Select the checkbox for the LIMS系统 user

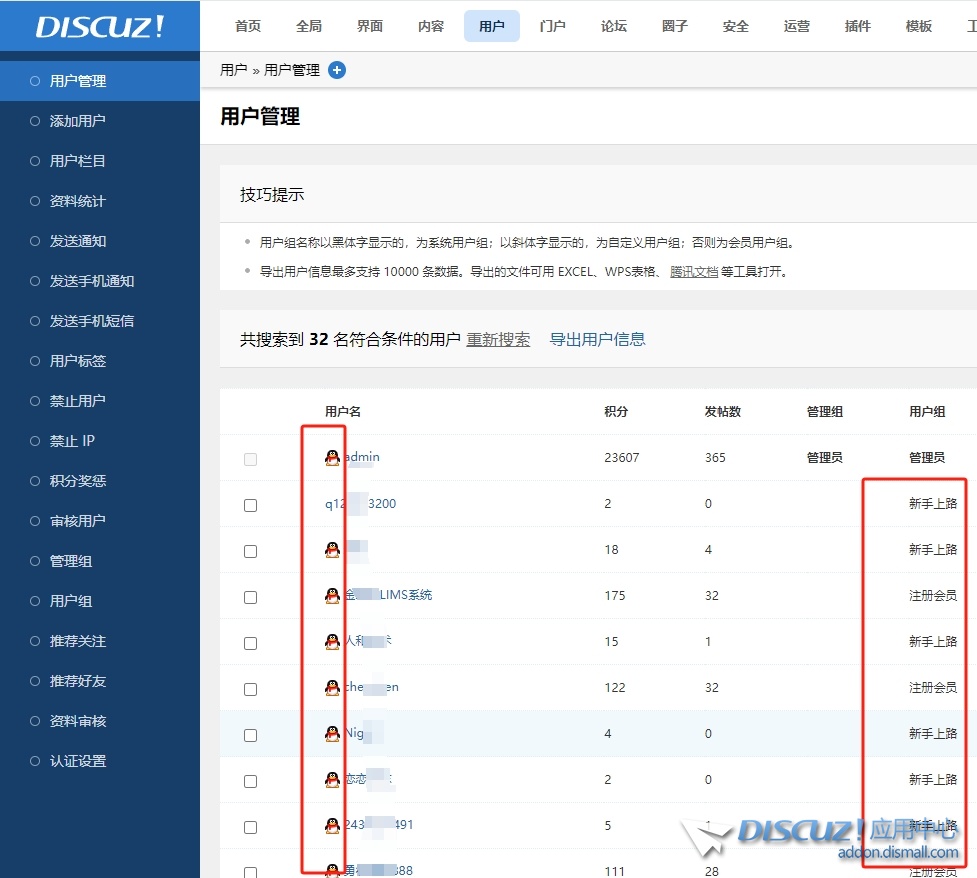pyautogui.click(x=249, y=596)
